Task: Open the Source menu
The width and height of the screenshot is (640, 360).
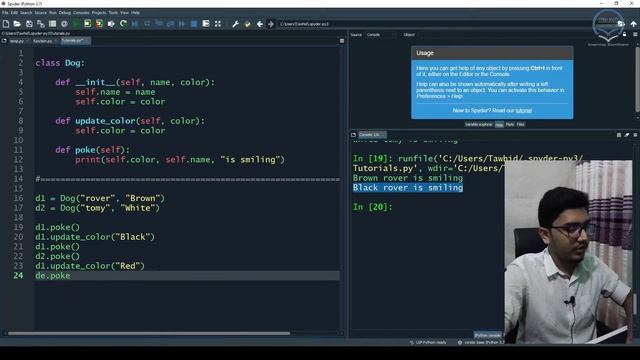Action: (40, 13)
